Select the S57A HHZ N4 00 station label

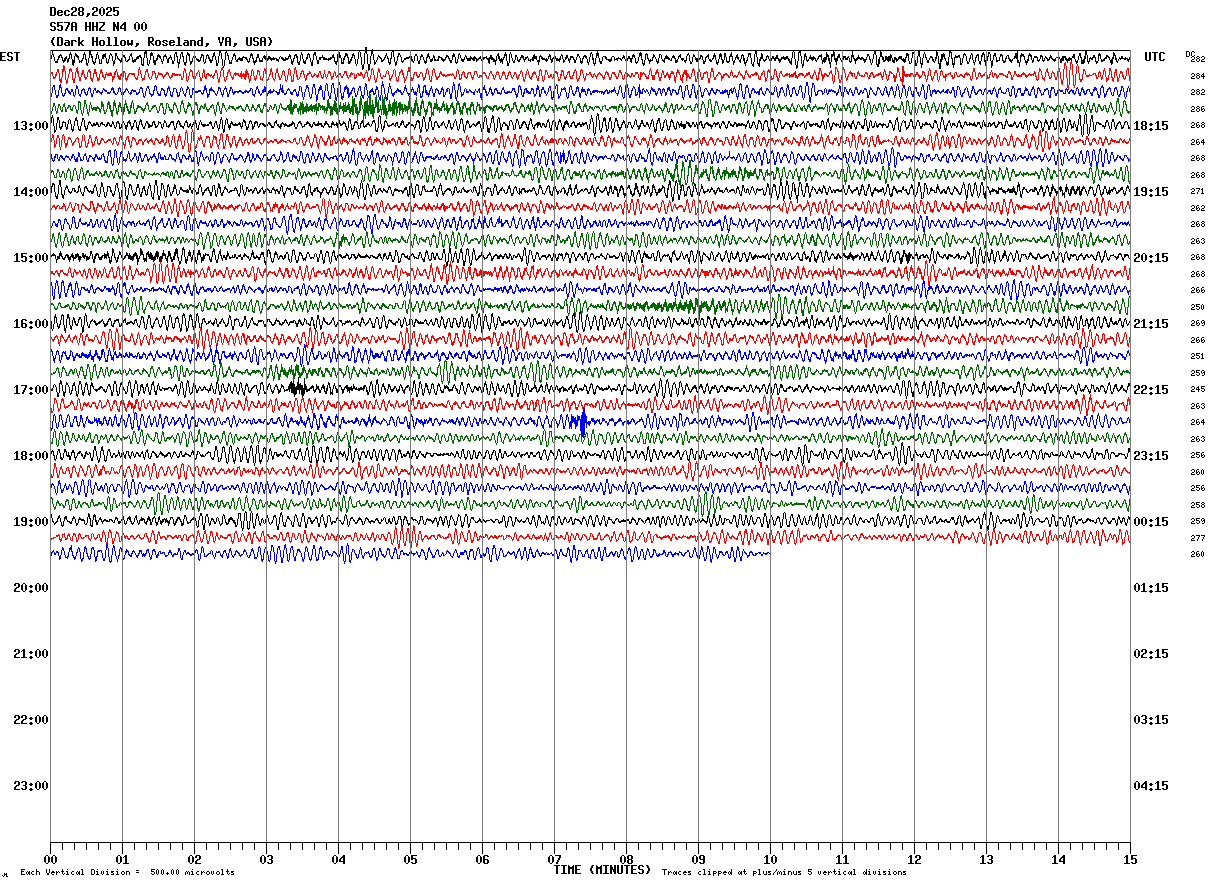click(x=98, y=27)
